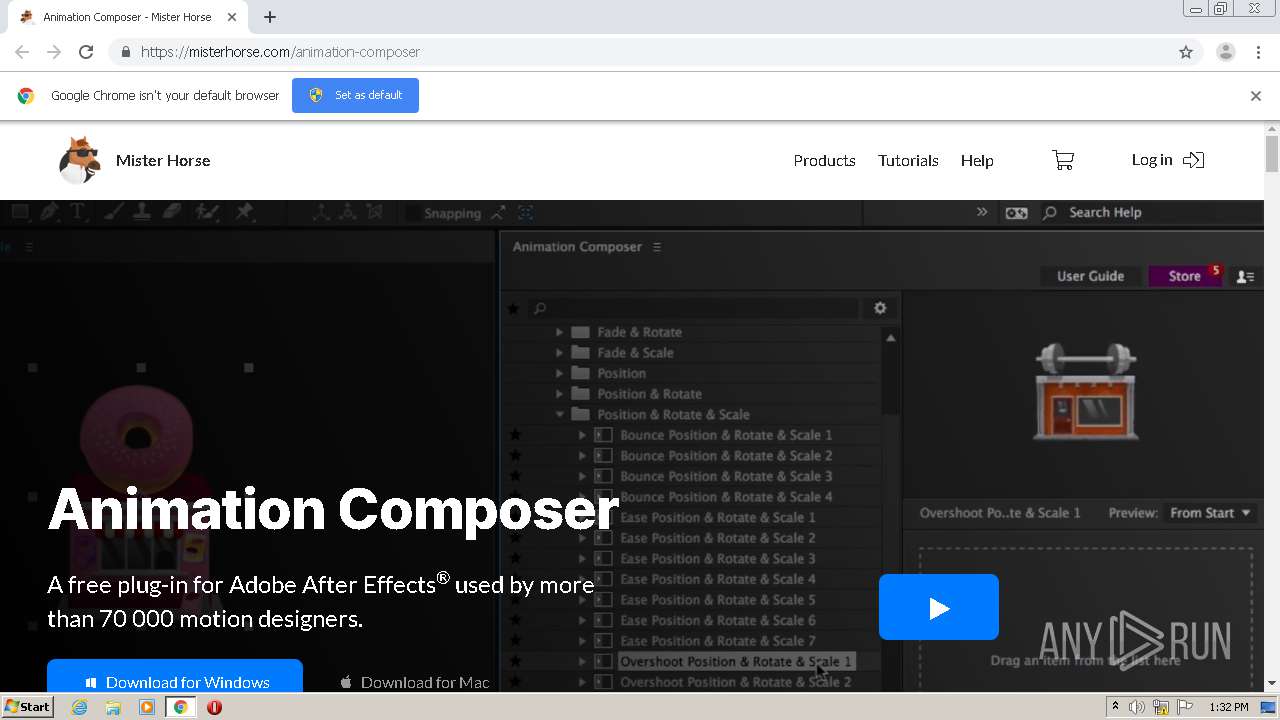Open File Explorer from taskbar
This screenshot has width=1280, height=720.
point(113,707)
